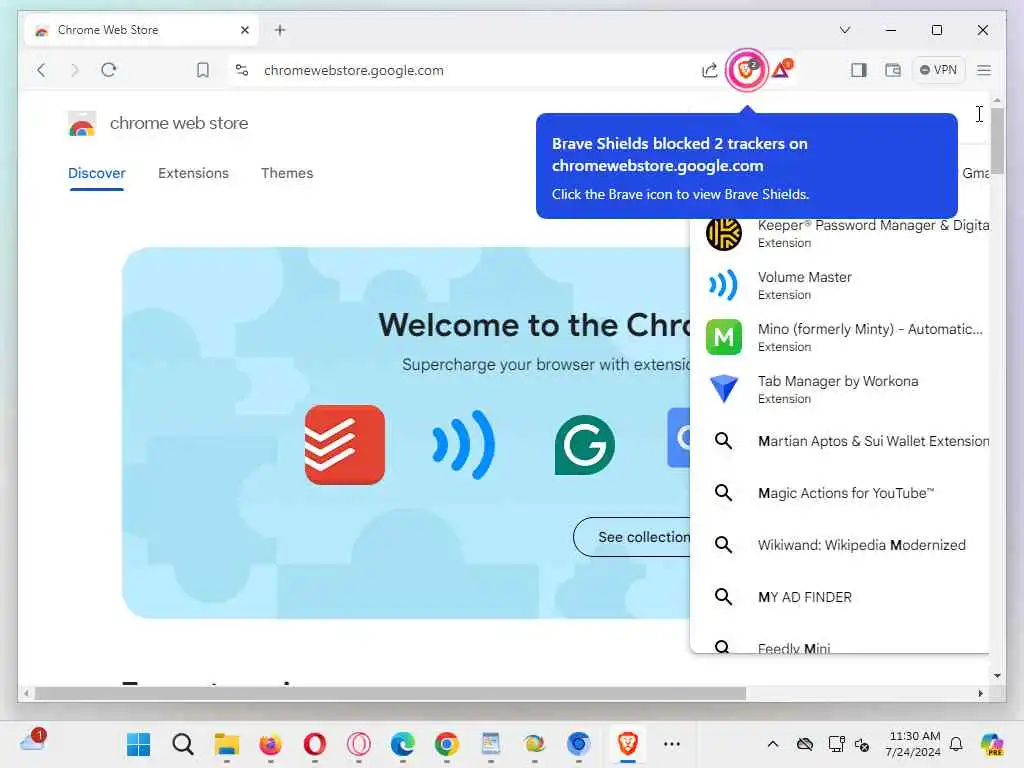Launch Microsoft Edge from taskbar
This screenshot has height=768, width=1024.
(x=402, y=744)
